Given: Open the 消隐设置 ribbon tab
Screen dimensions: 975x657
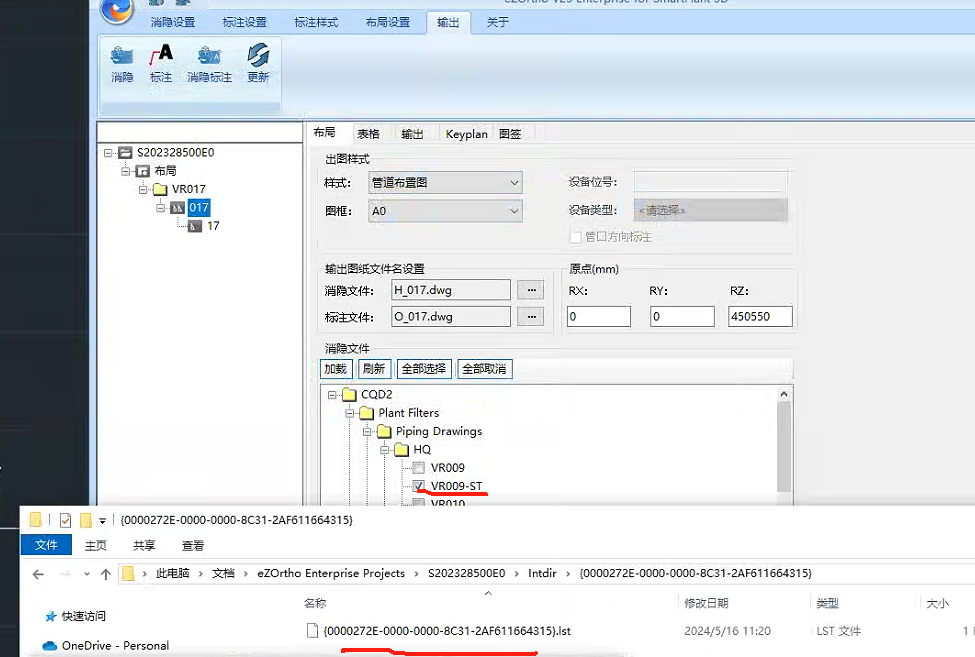Looking at the screenshot, I should point(173,22).
